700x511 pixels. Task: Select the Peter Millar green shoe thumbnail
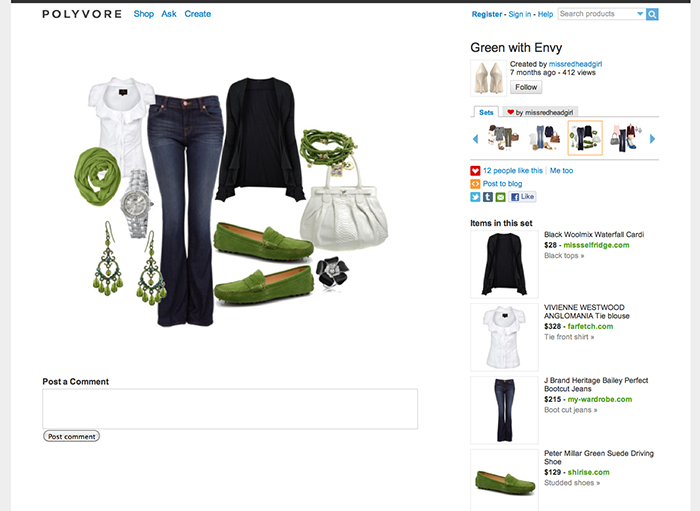pyautogui.click(x=504, y=481)
